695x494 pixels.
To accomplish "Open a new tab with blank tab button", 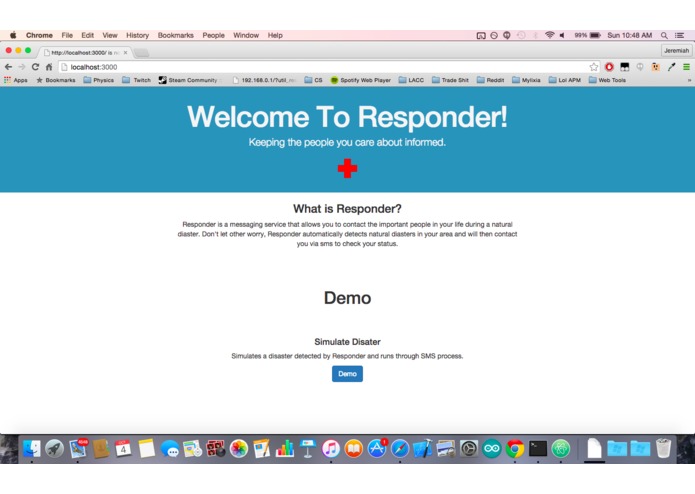I will click(141, 53).
